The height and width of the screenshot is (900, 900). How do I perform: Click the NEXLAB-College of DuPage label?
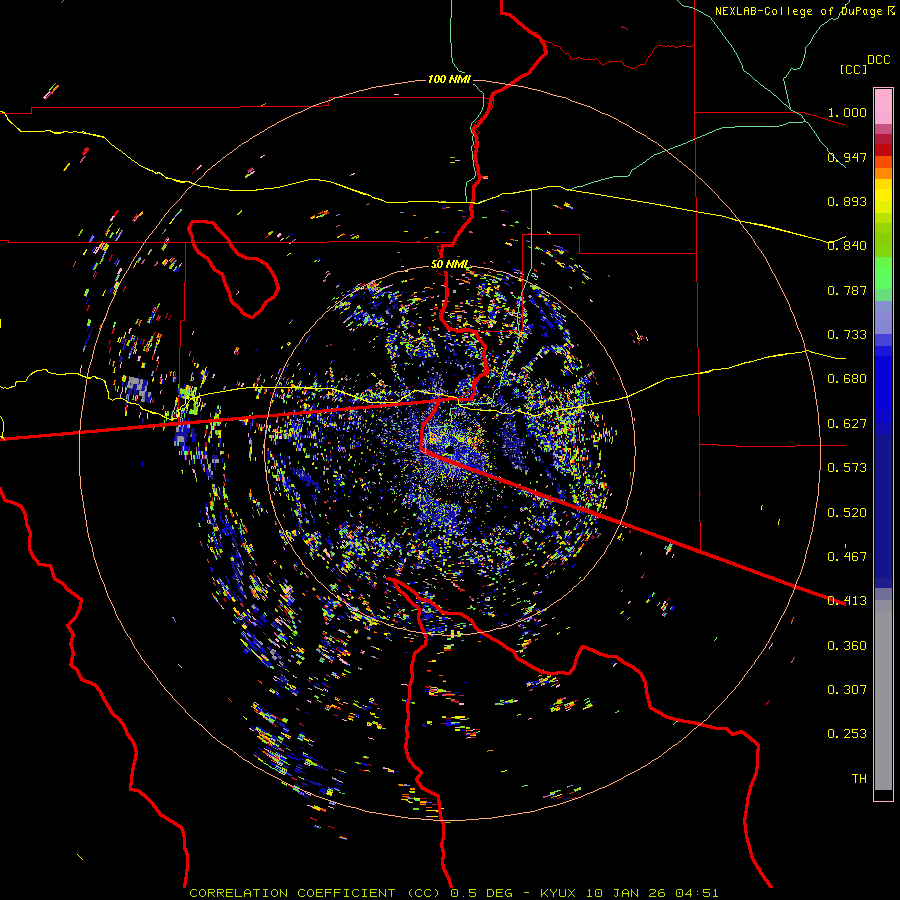[x=800, y=11]
